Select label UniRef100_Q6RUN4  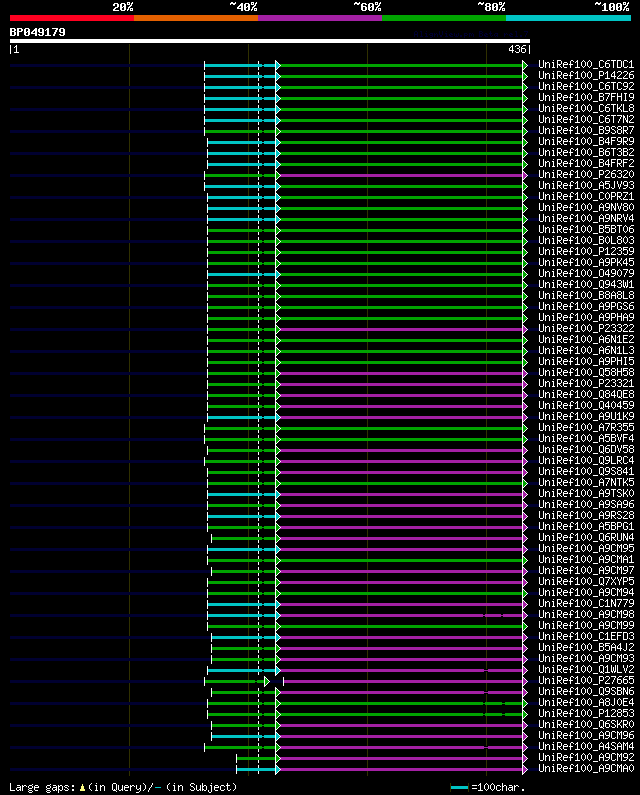[x=586, y=537]
